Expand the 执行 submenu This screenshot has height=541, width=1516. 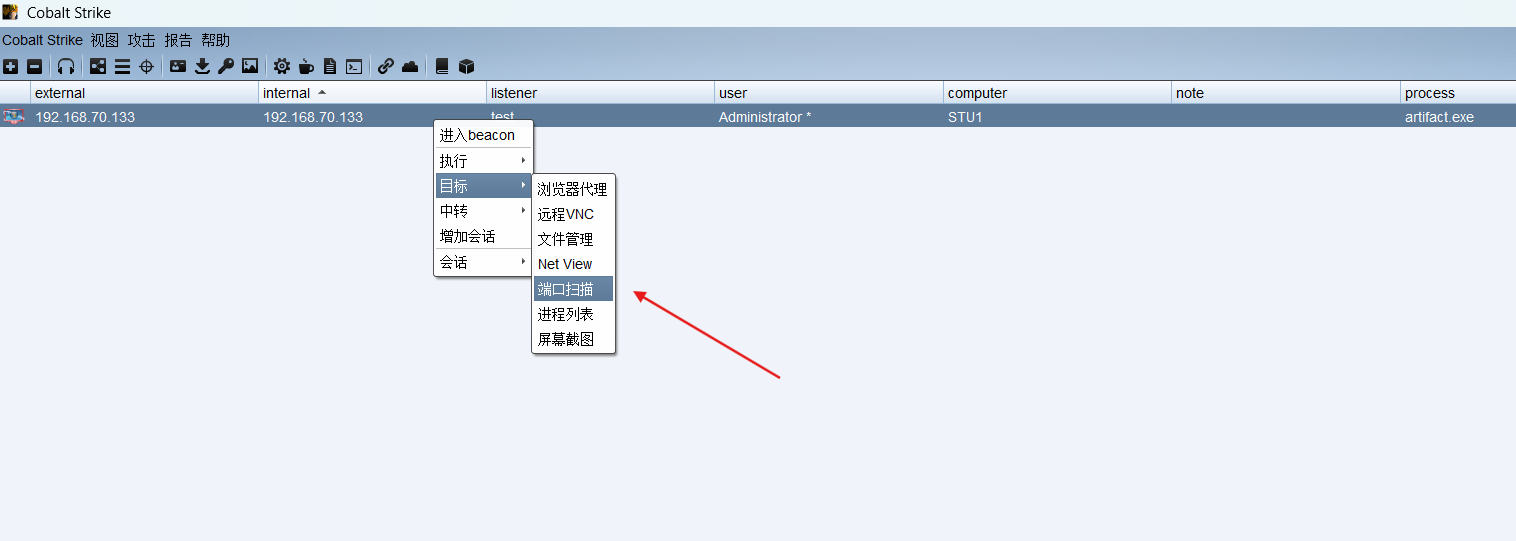coord(483,161)
